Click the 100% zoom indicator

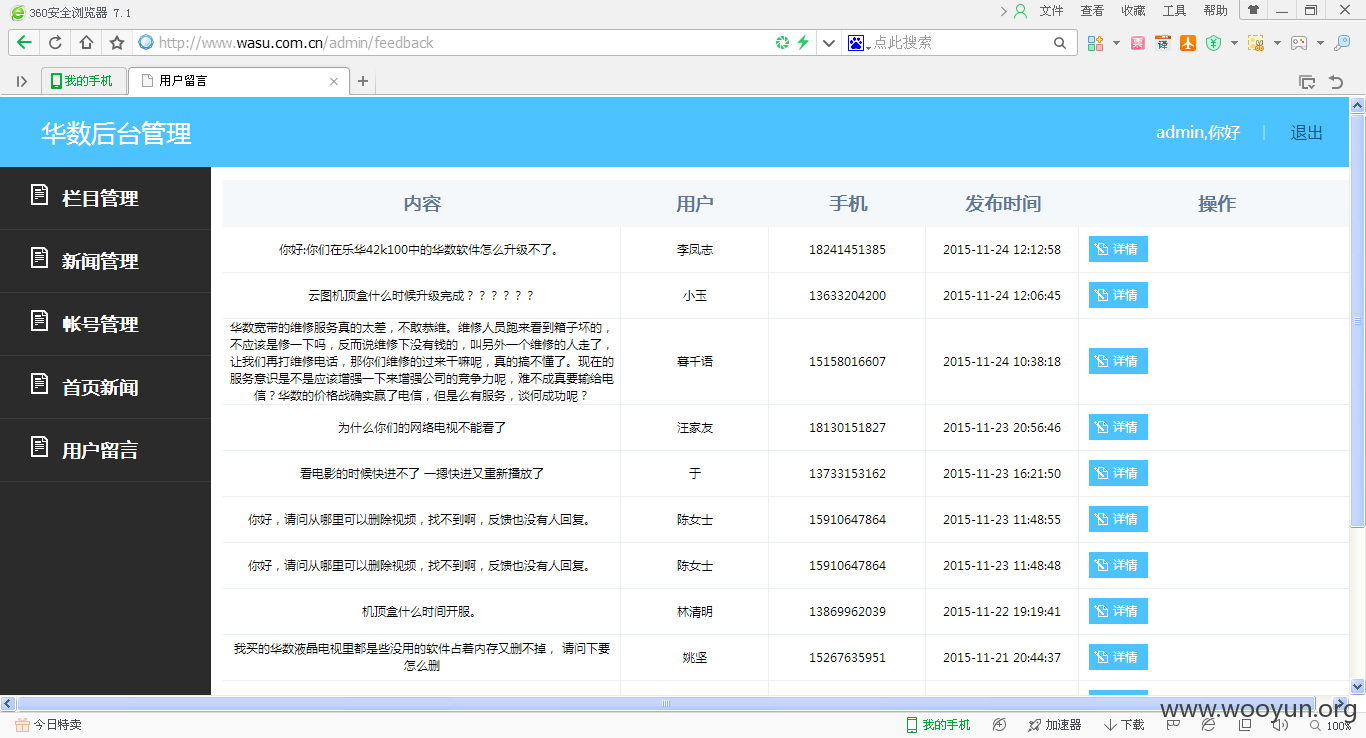tap(1332, 726)
